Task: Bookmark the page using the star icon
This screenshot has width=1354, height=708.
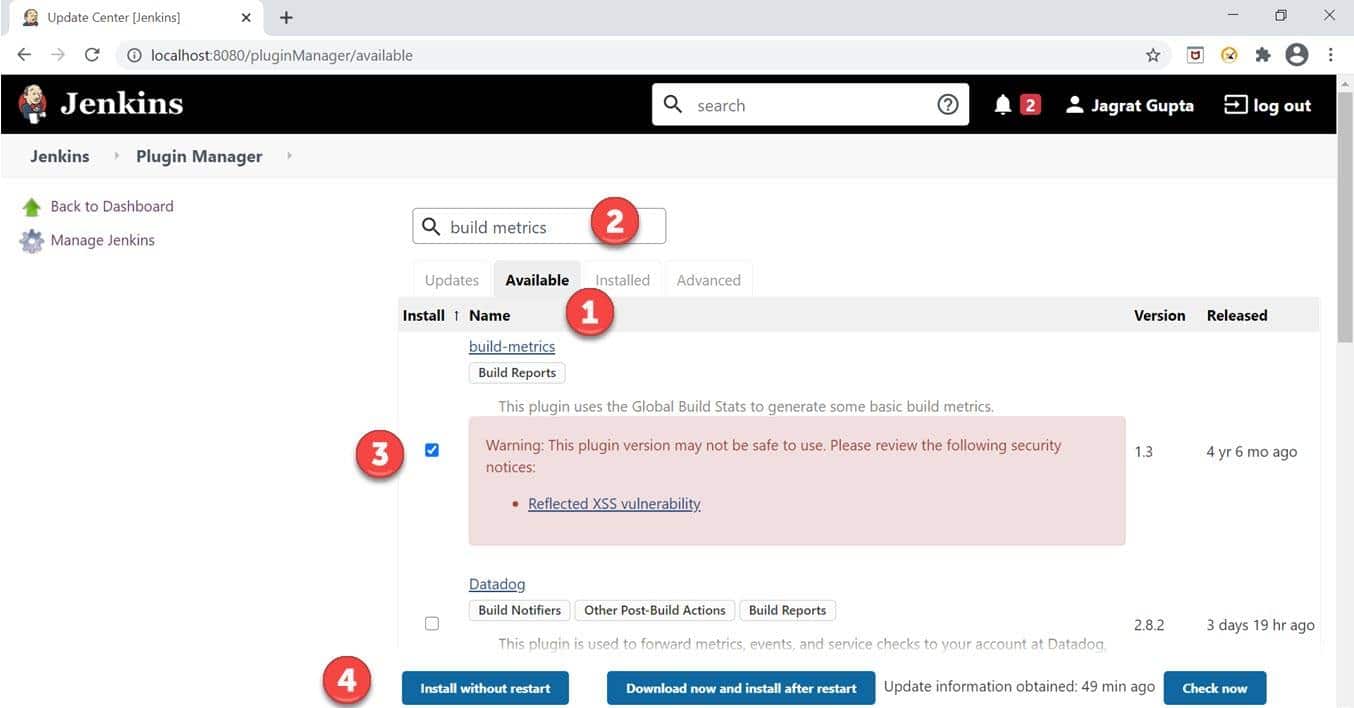Action: (x=1152, y=55)
